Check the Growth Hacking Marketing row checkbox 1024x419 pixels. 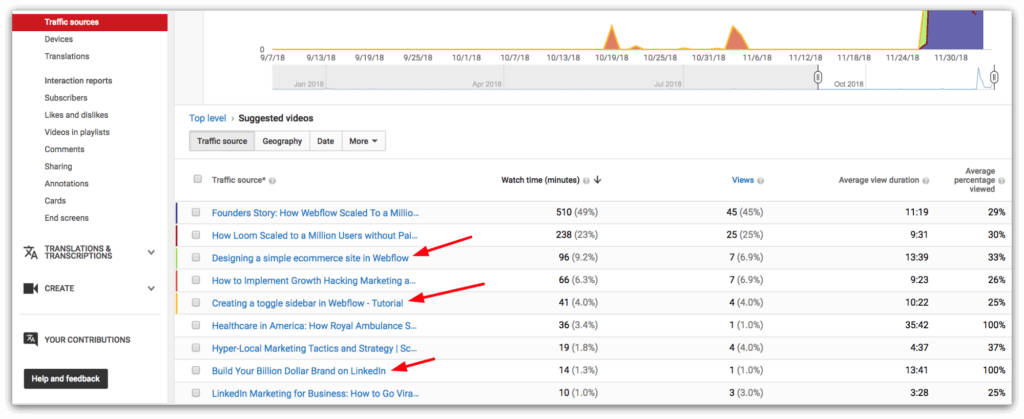(x=196, y=281)
